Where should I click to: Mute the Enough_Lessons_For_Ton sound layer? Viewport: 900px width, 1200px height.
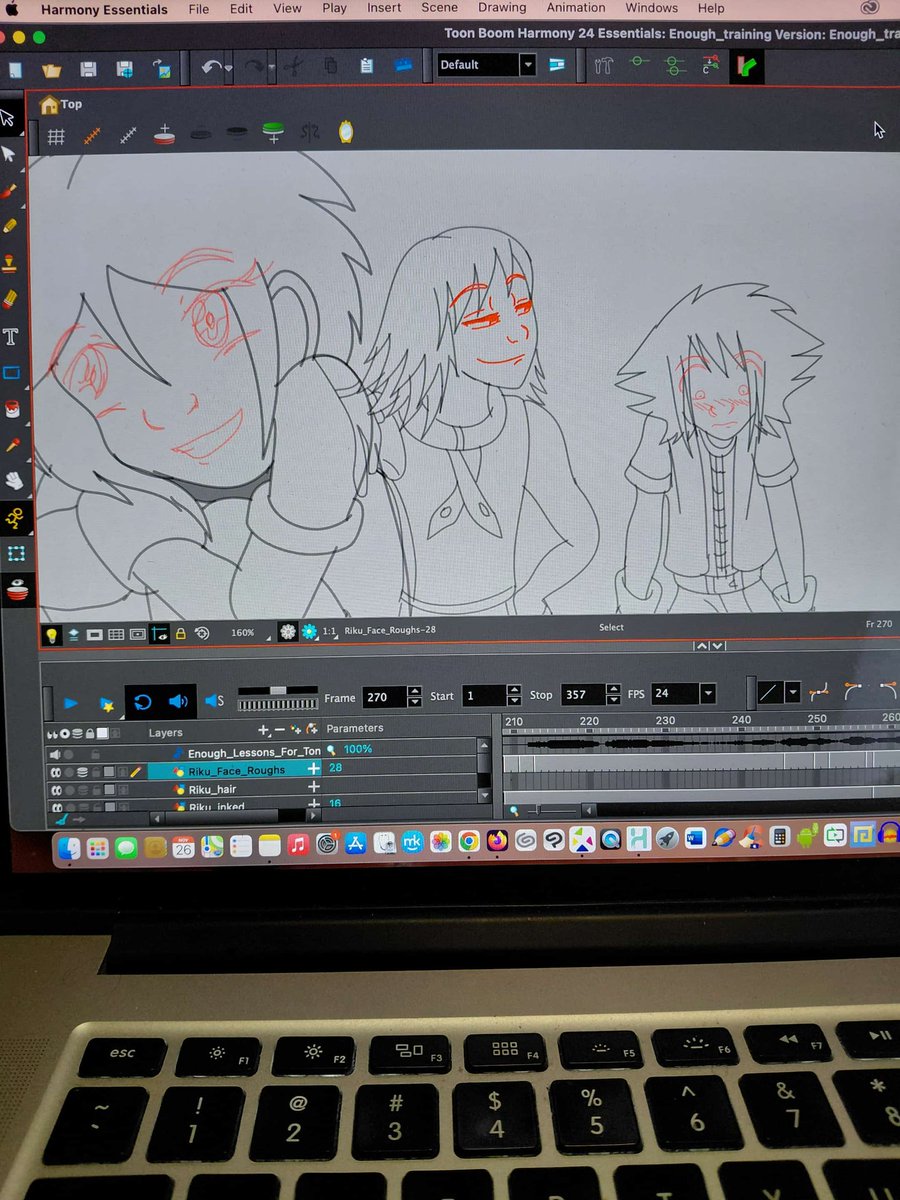[x=56, y=753]
